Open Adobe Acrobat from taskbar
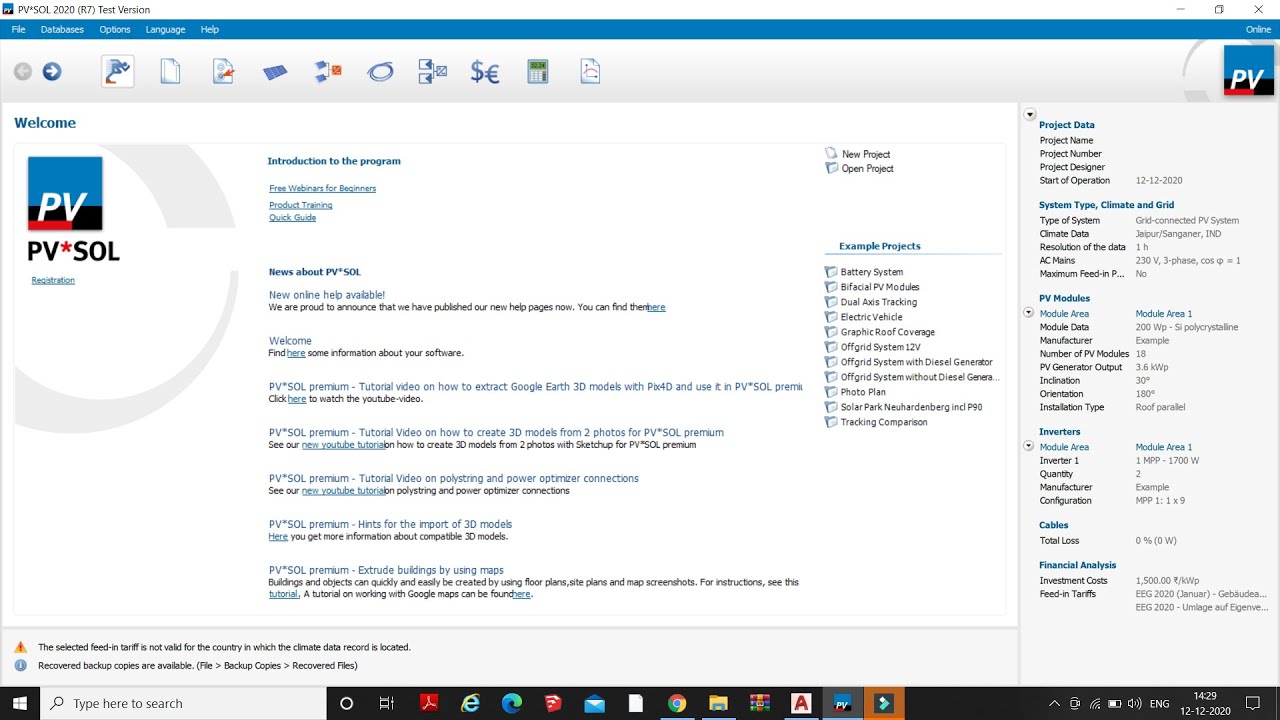1280x720 pixels. [429, 703]
